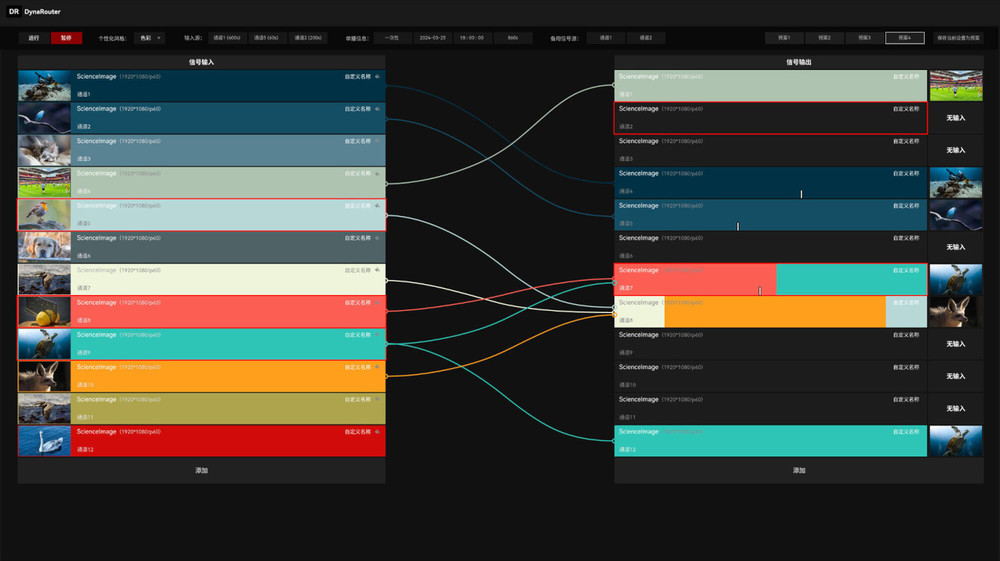
Task: Click the connector node on input 通道4
Action: tap(386, 183)
